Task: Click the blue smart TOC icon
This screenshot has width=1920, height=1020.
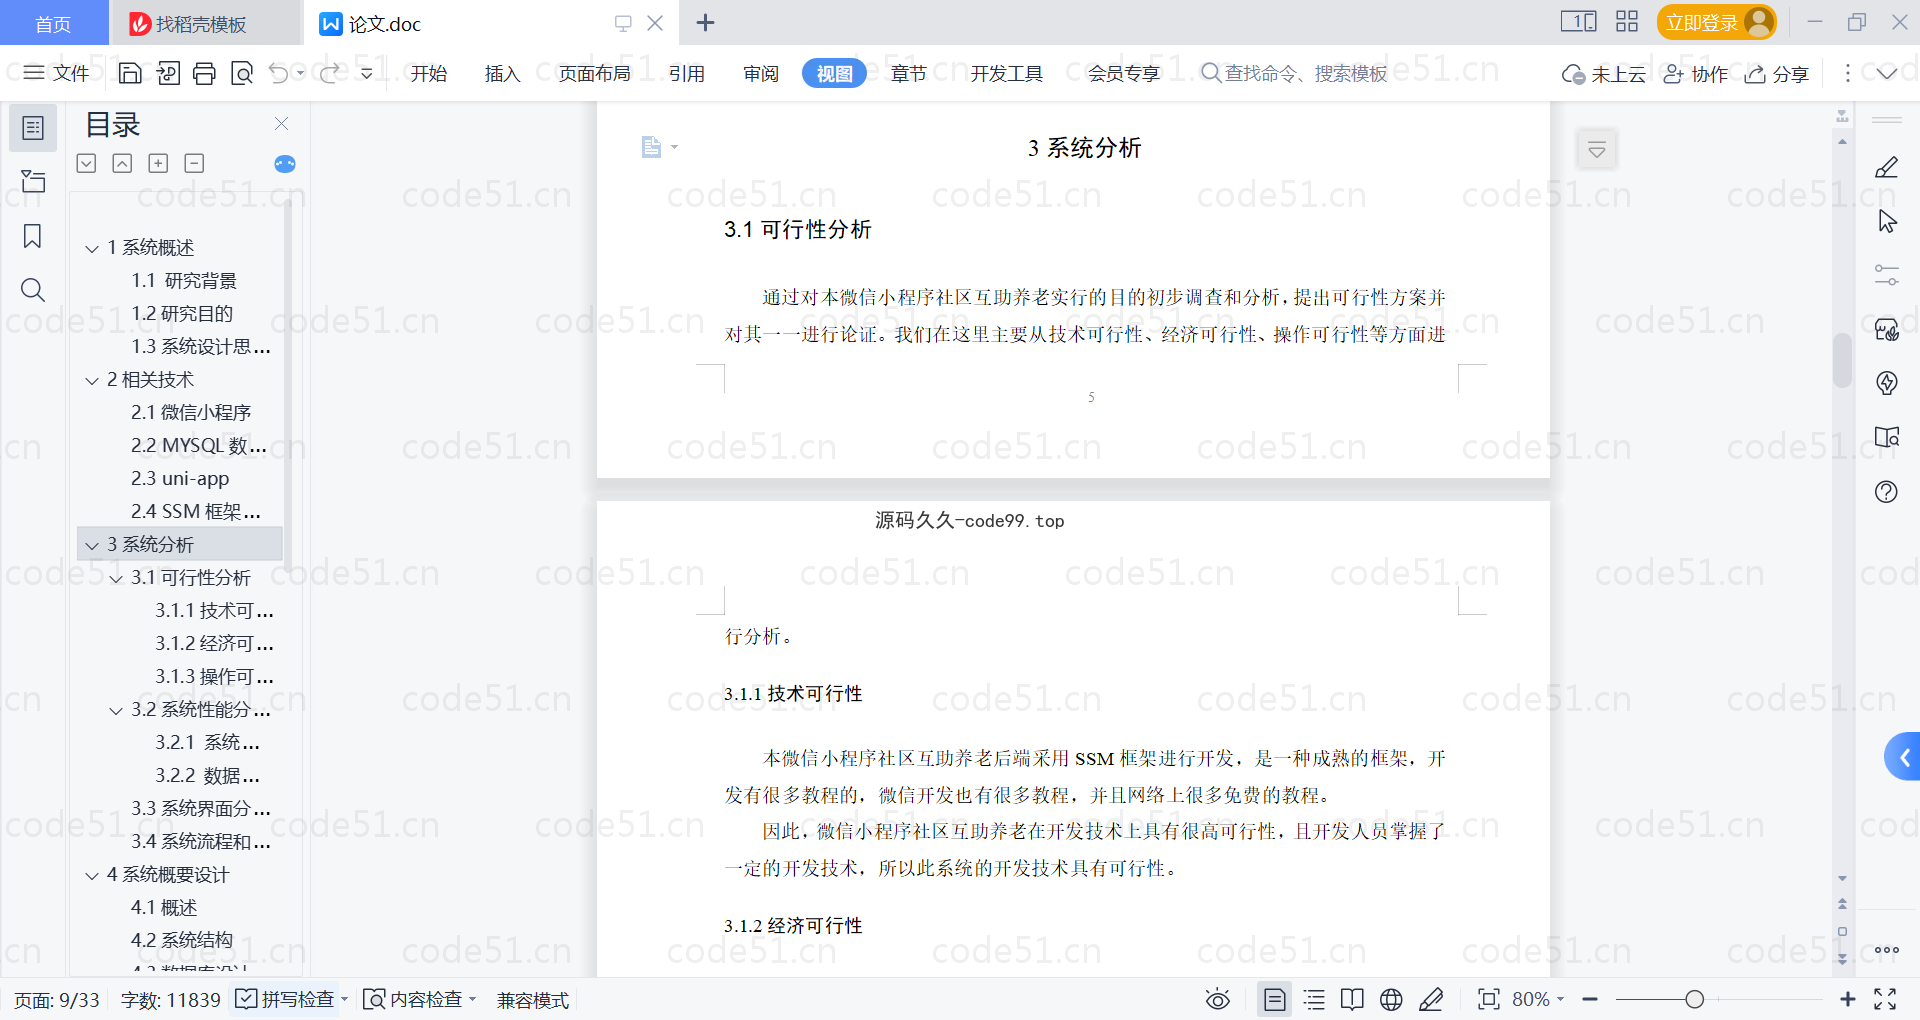Action: pyautogui.click(x=285, y=164)
